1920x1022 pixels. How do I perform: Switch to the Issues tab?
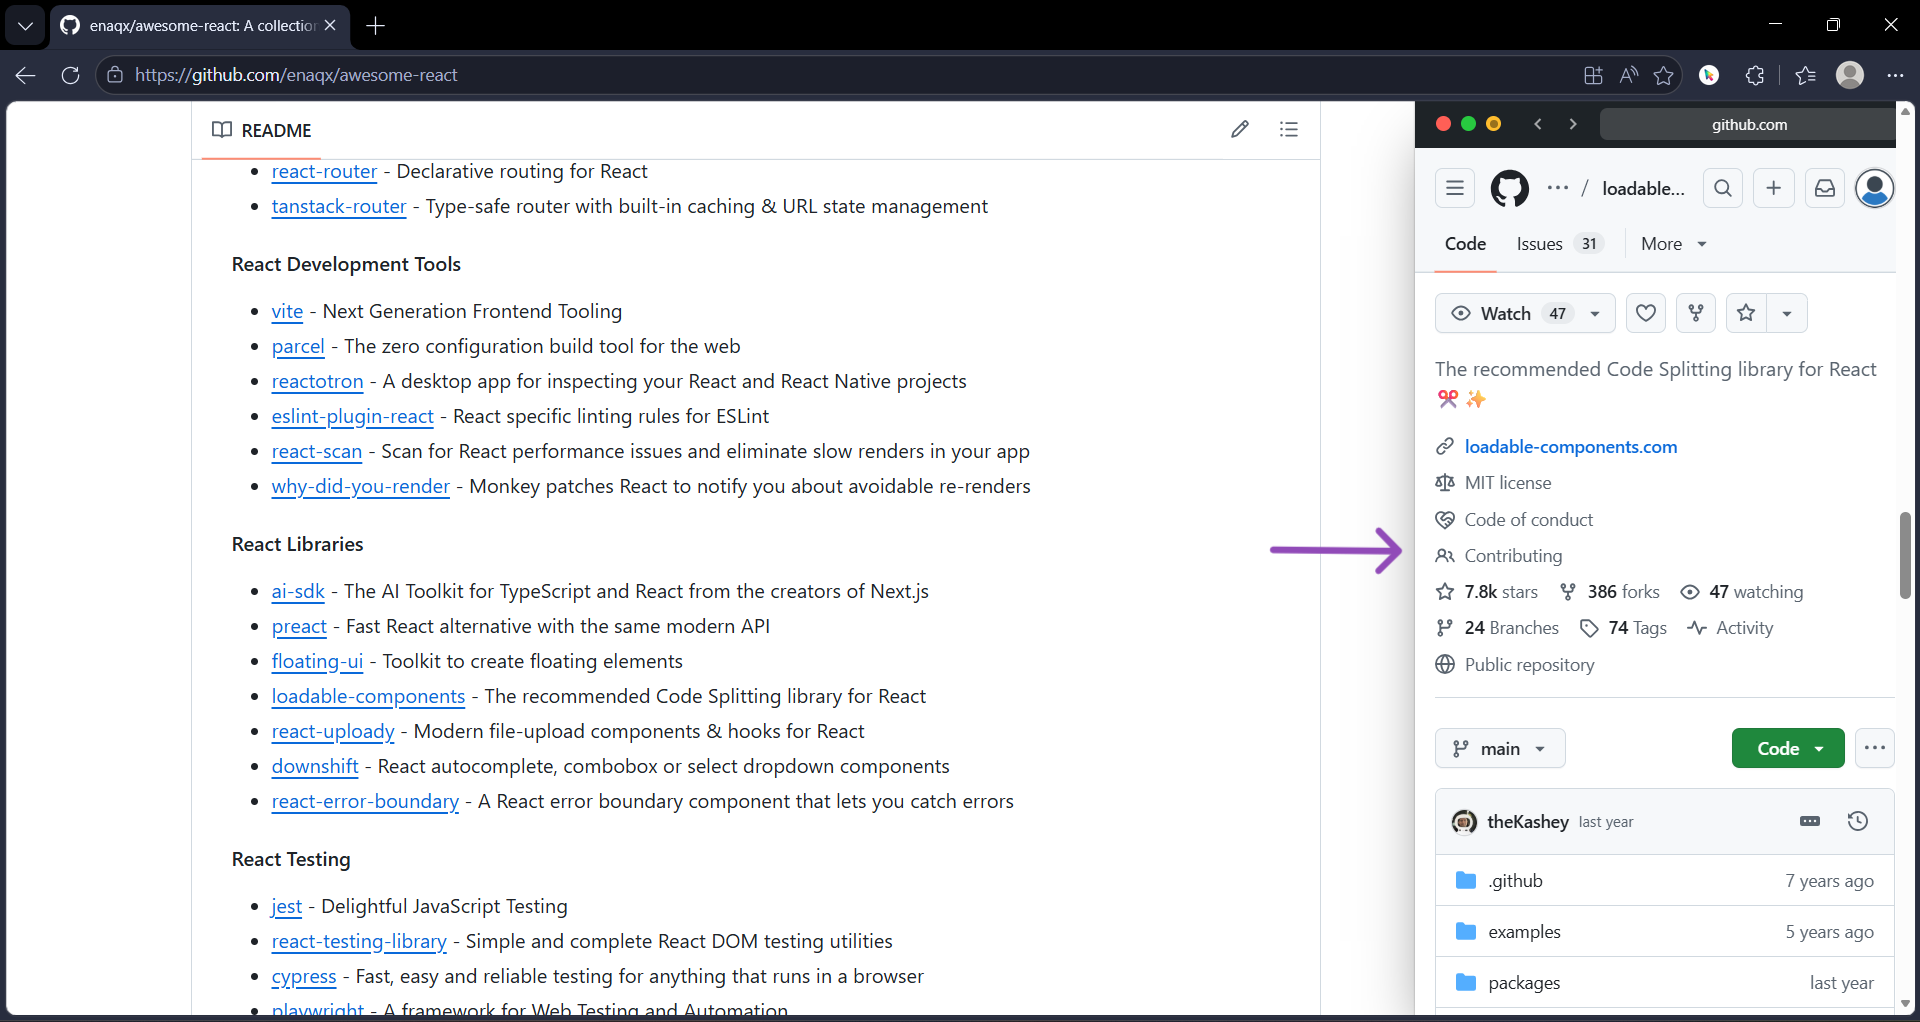pyautogui.click(x=1560, y=244)
